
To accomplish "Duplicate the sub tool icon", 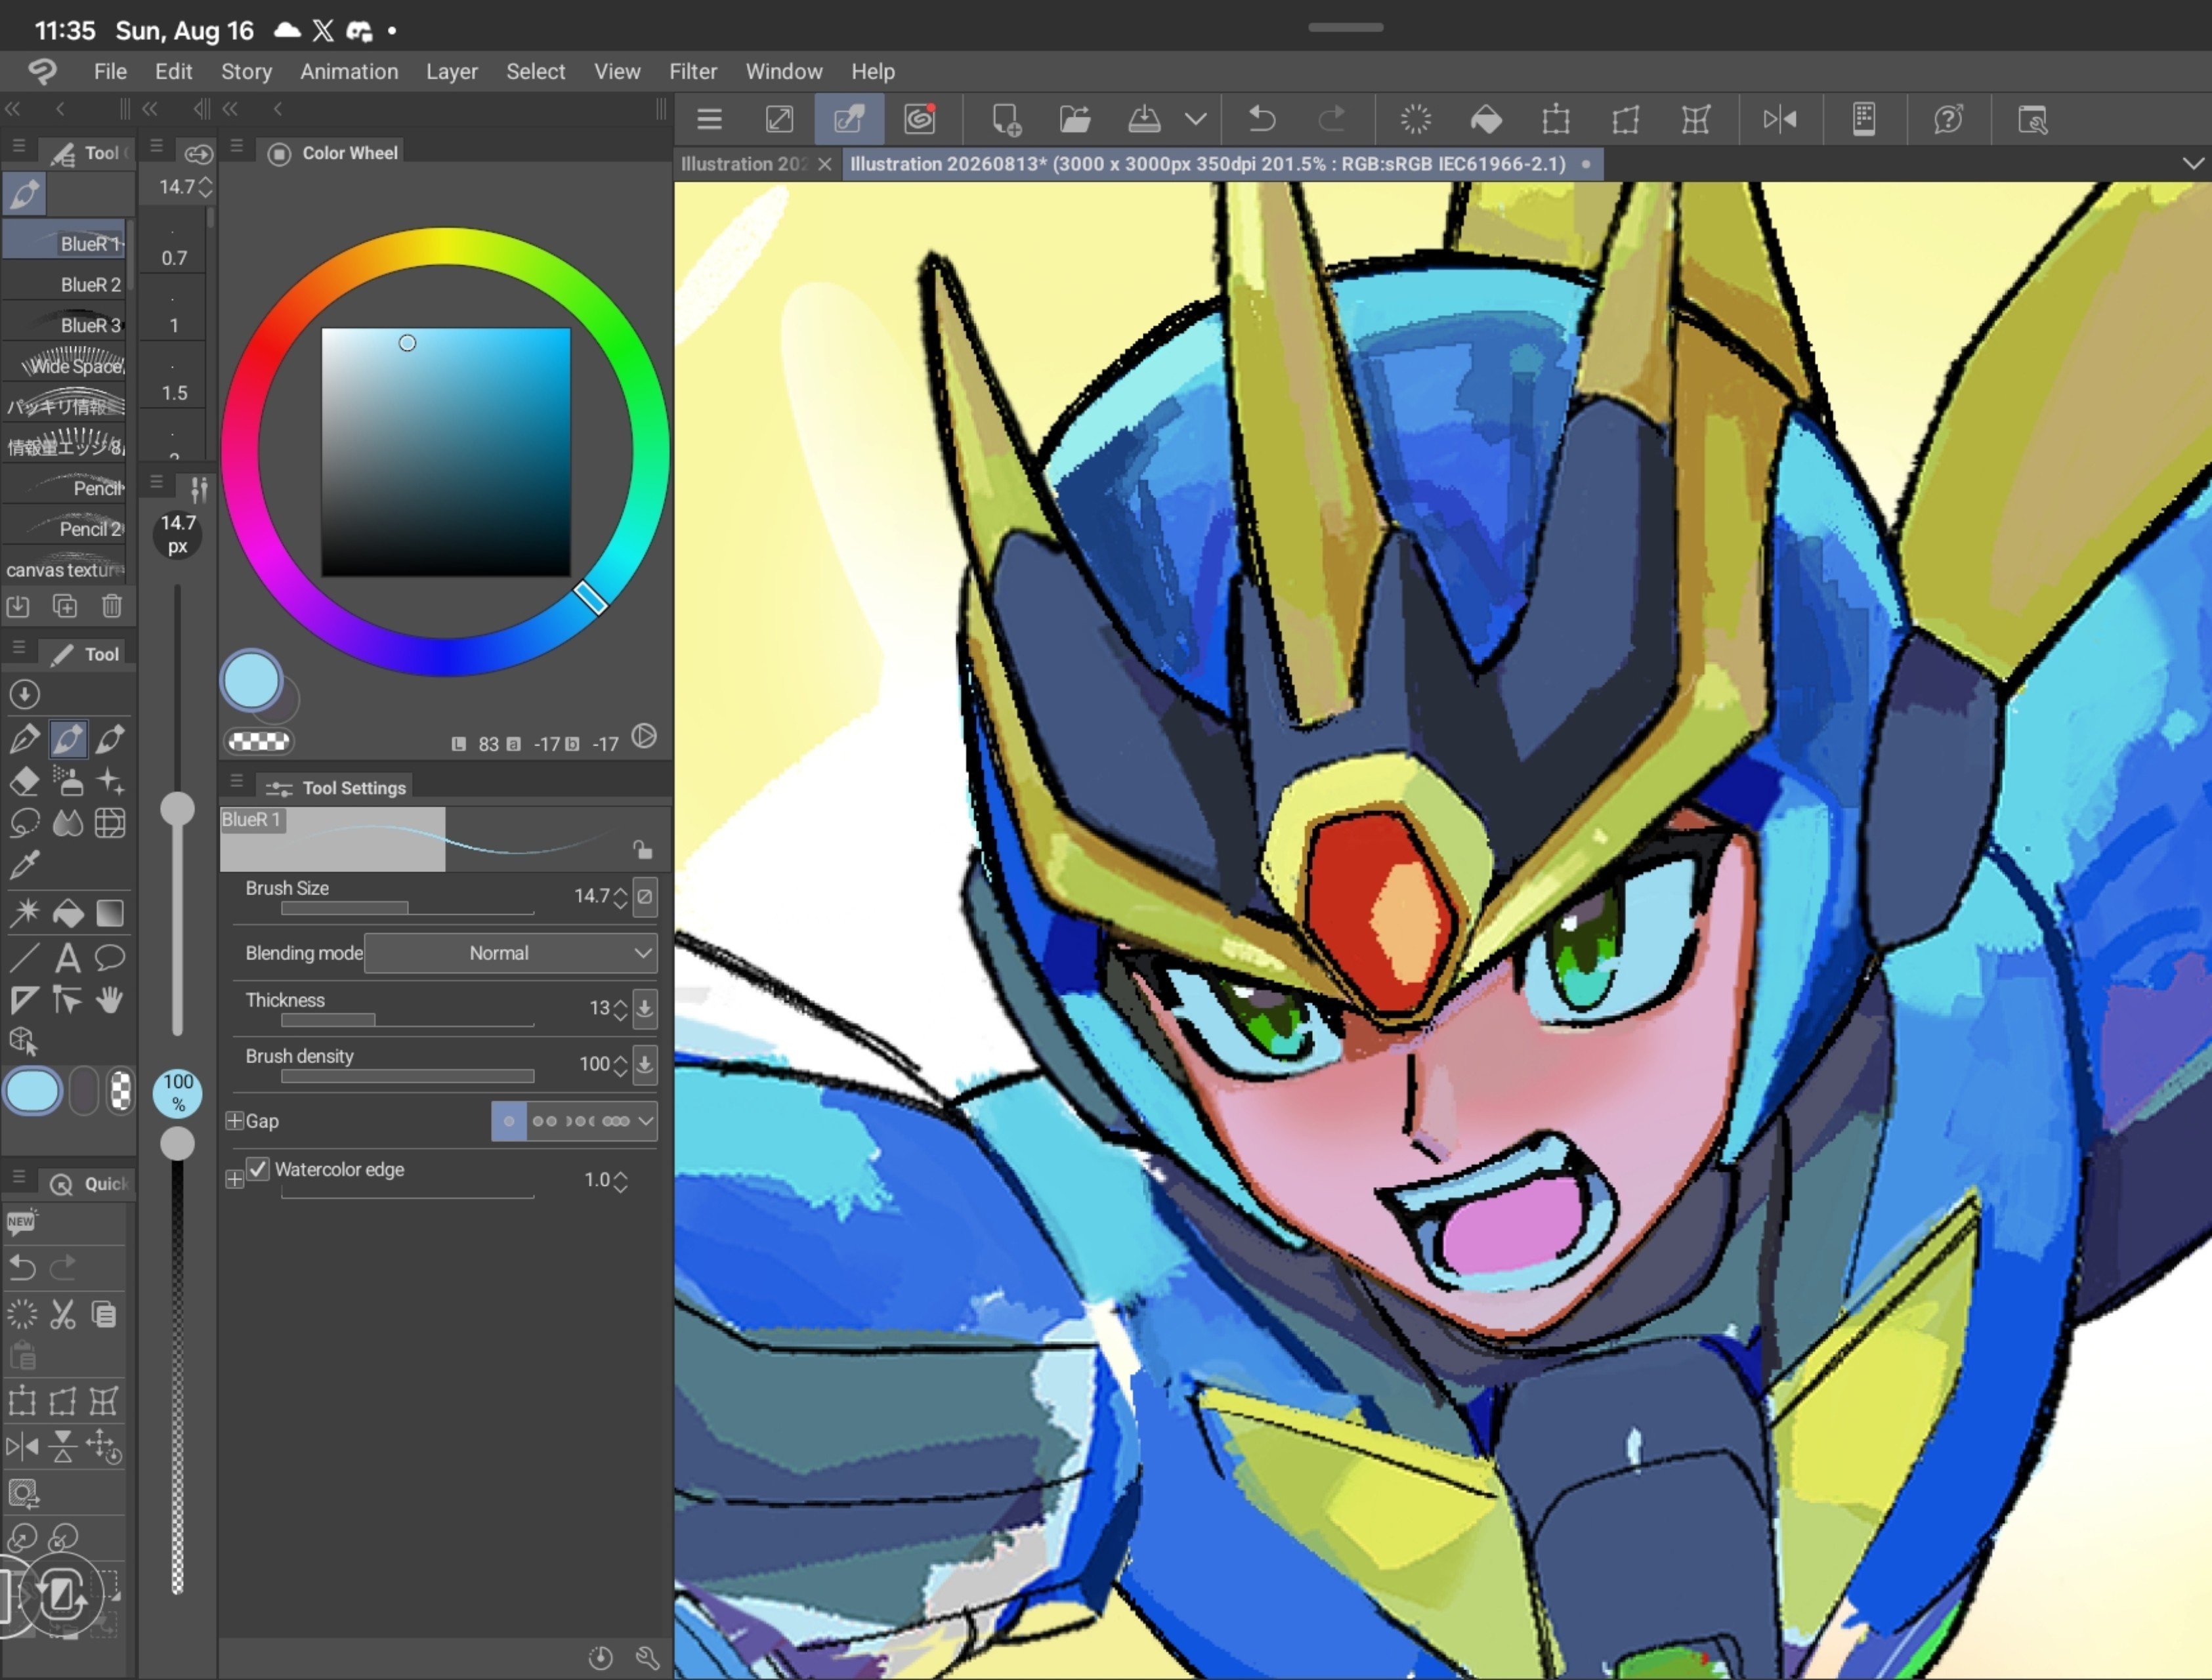I will click(65, 606).
